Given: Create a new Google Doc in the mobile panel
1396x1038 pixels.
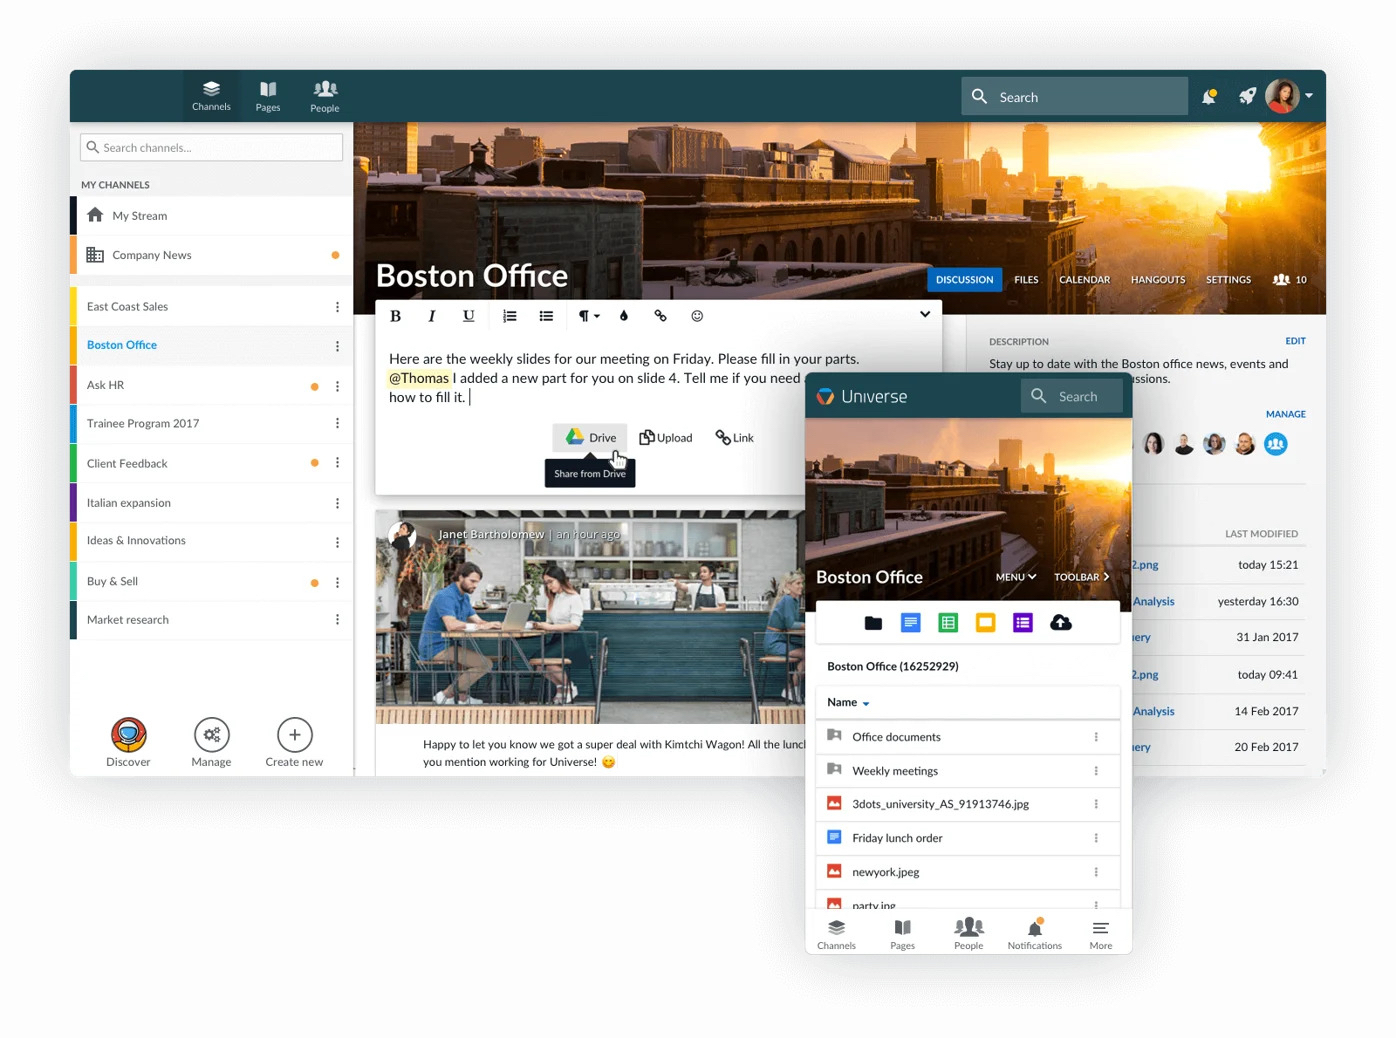Looking at the screenshot, I should point(910,623).
